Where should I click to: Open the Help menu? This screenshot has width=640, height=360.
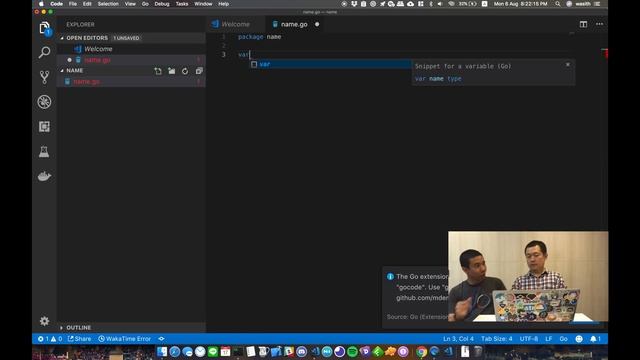coord(223,4)
